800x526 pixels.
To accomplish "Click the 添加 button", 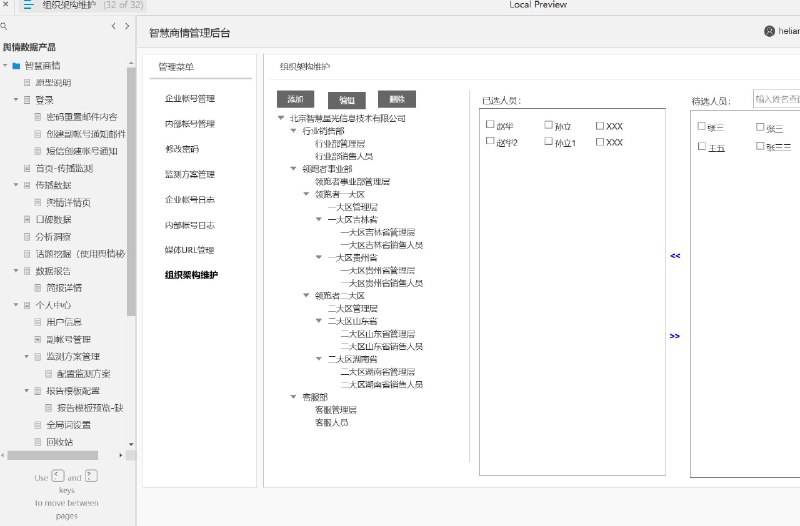I will coord(295,99).
